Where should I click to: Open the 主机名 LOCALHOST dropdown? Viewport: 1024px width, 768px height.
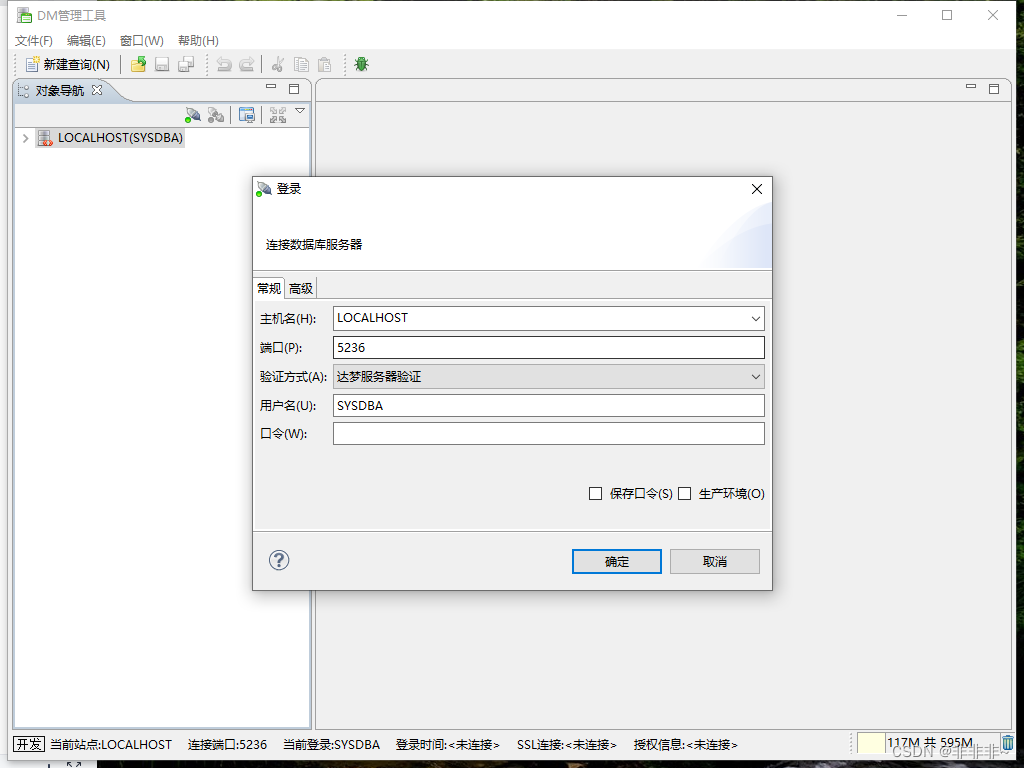point(756,319)
